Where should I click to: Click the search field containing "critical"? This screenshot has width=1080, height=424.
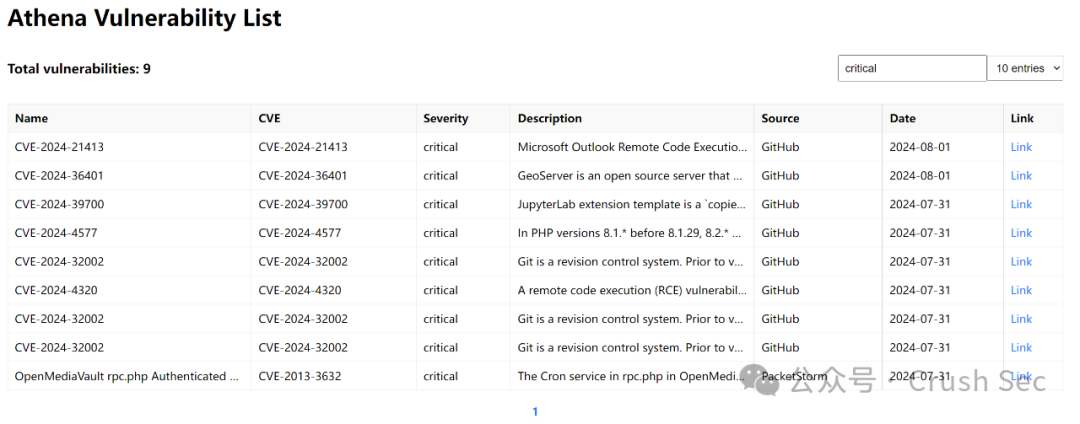coord(911,68)
